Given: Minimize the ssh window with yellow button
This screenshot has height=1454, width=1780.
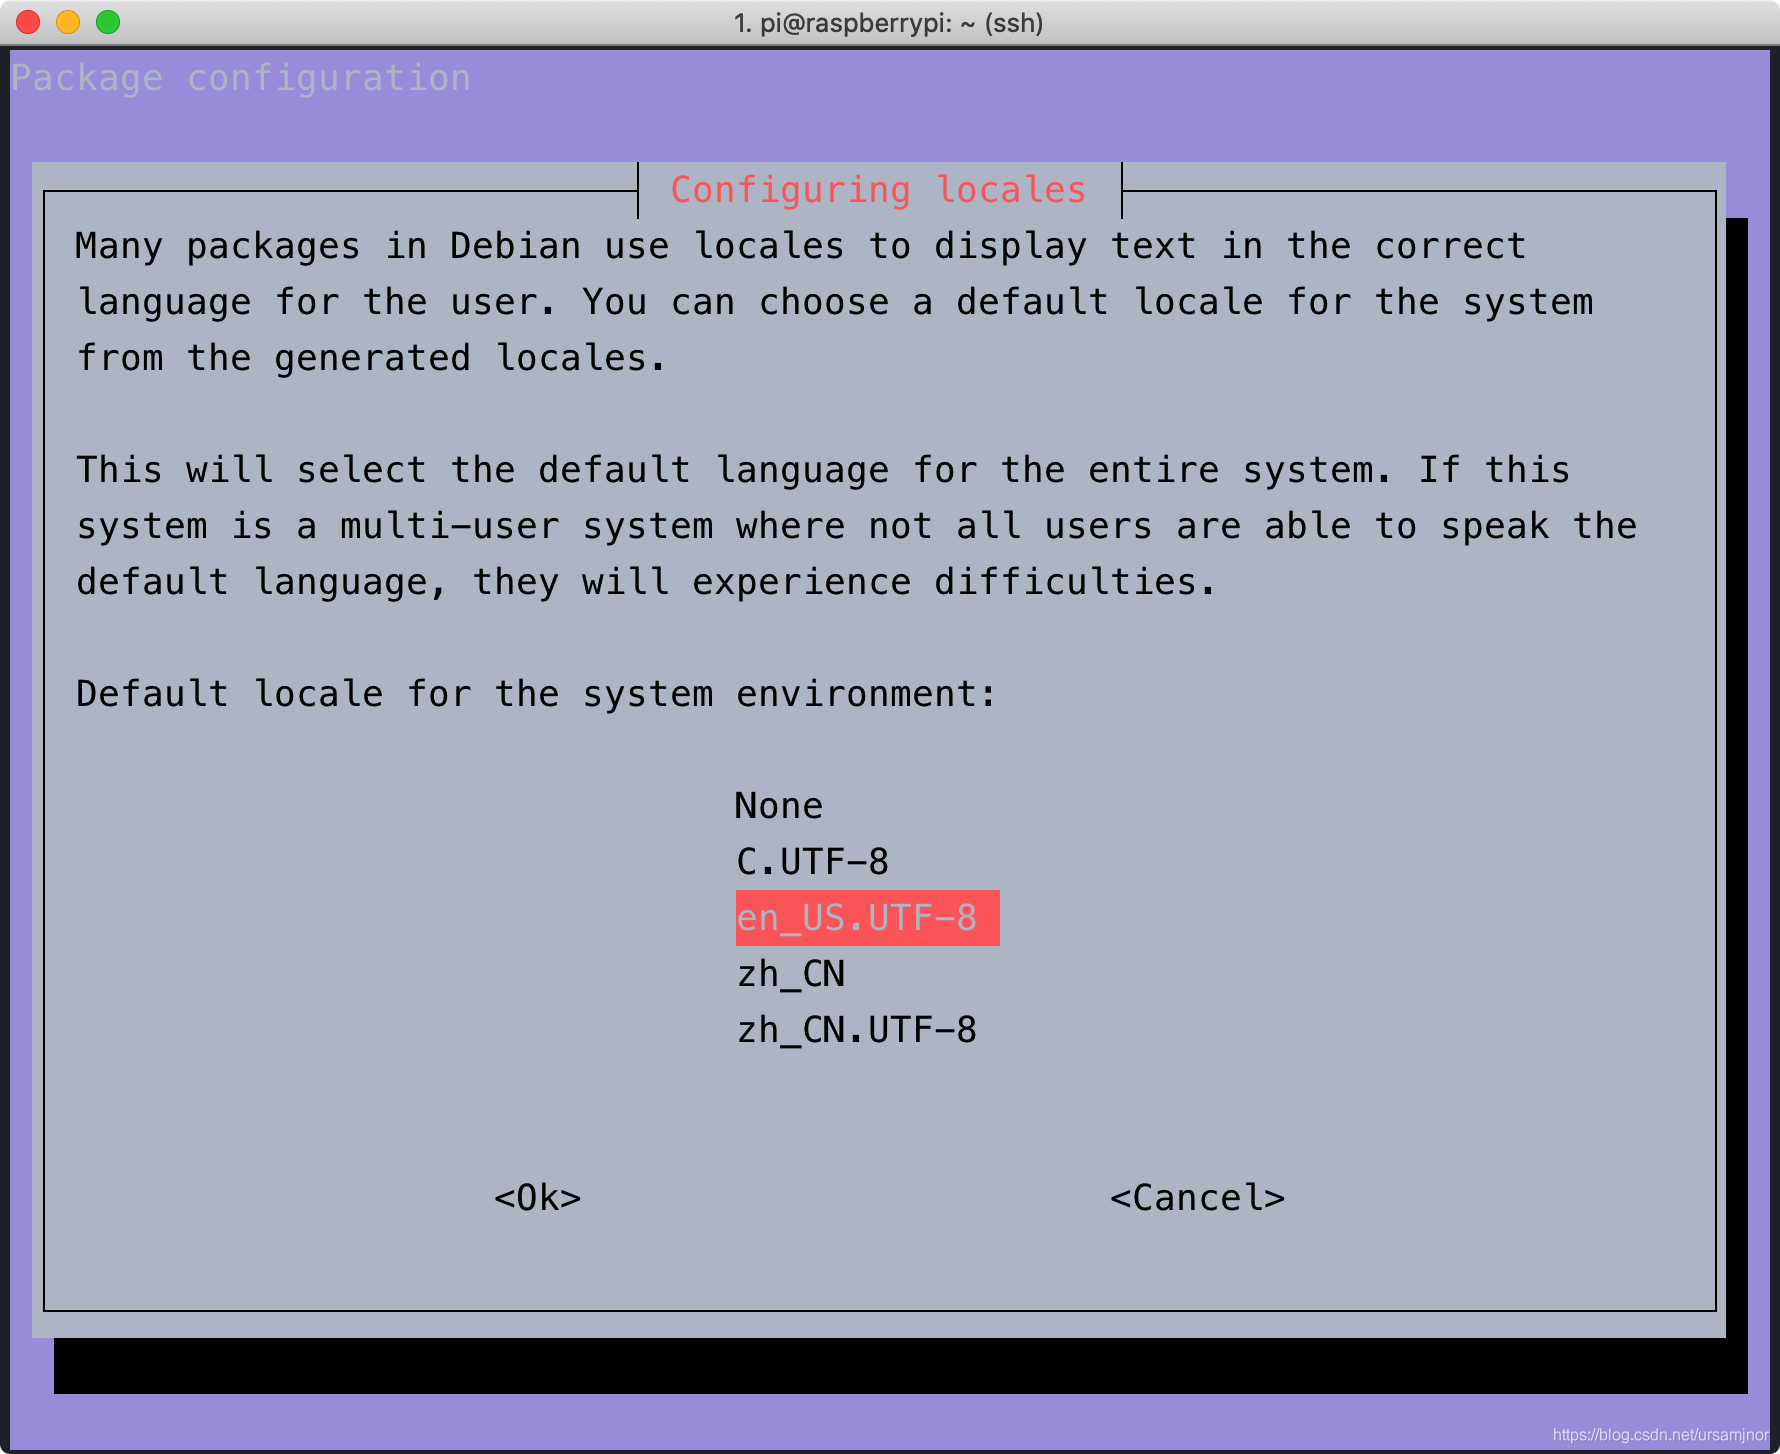Looking at the screenshot, I should point(68,22).
